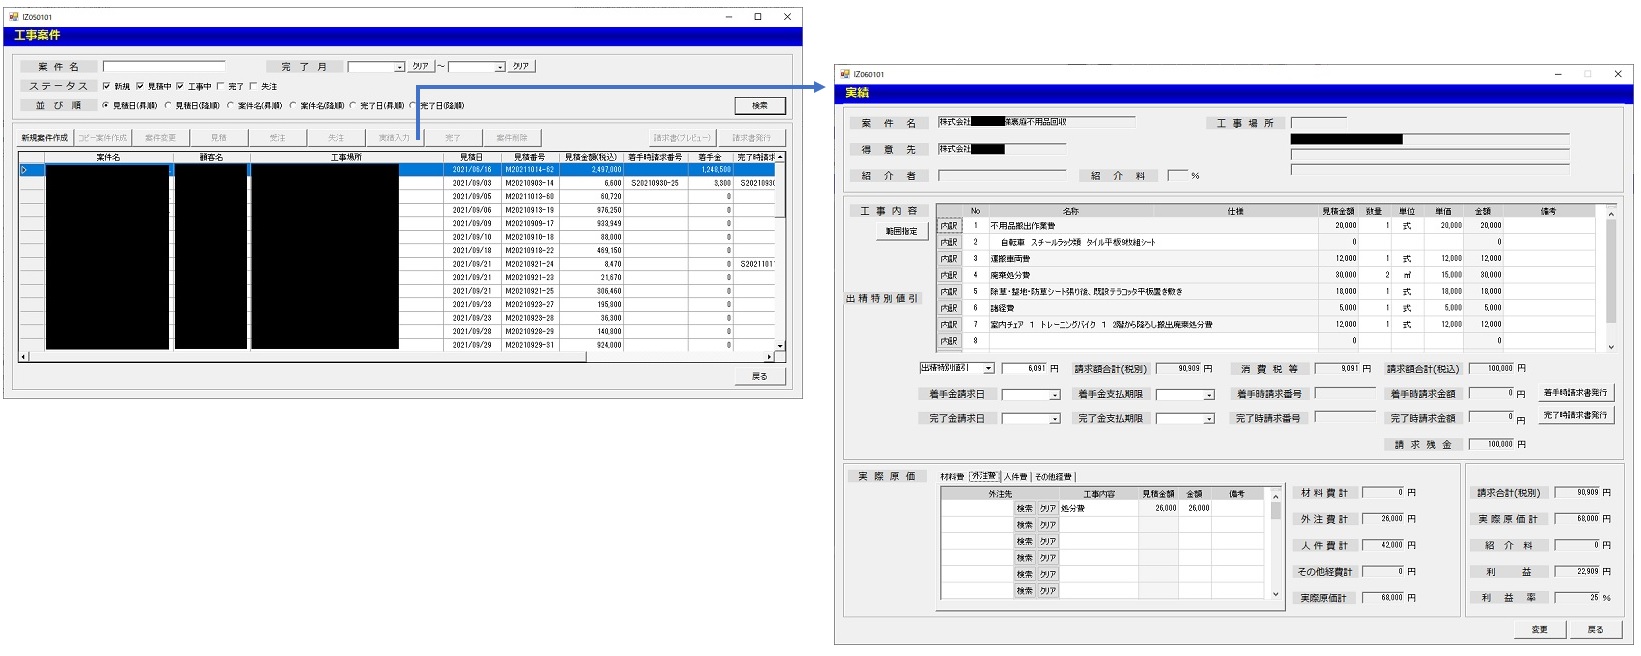Click the 紹介者 input field
The width and height of the screenshot is (1641, 656).
1002,175
